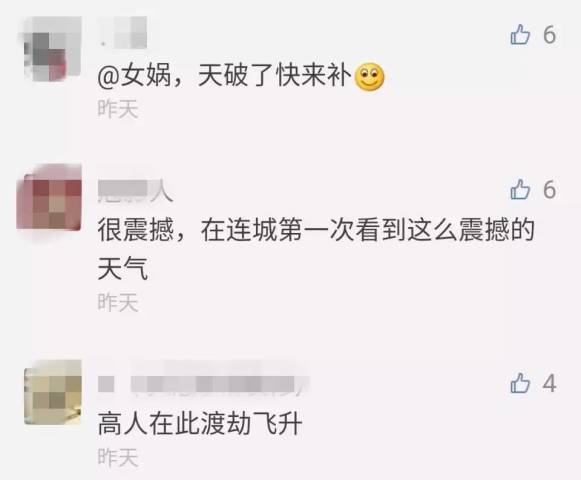The width and height of the screenshot is (581, 480).
Task: Open avatar of the 女娲 commenter
Action: coord(50,49)
